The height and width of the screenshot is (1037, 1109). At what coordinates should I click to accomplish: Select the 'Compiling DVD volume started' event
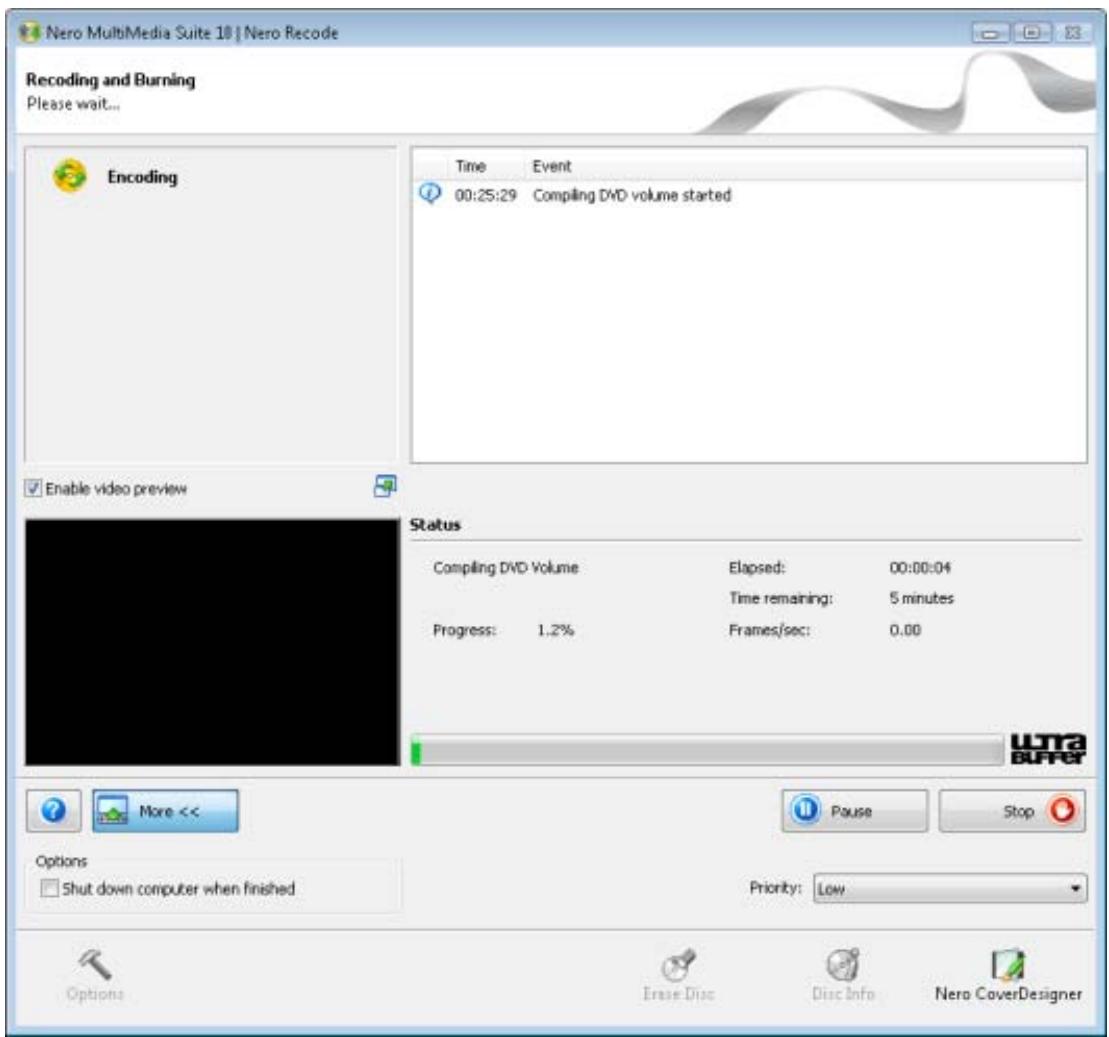632,195
